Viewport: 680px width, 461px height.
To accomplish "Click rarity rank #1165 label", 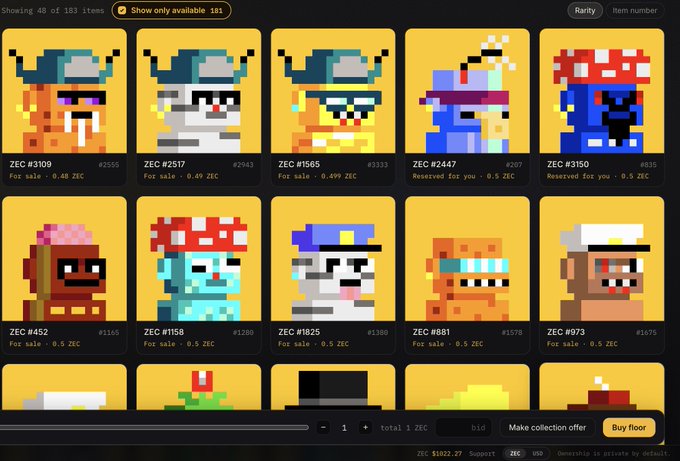I will pos(108,333).
